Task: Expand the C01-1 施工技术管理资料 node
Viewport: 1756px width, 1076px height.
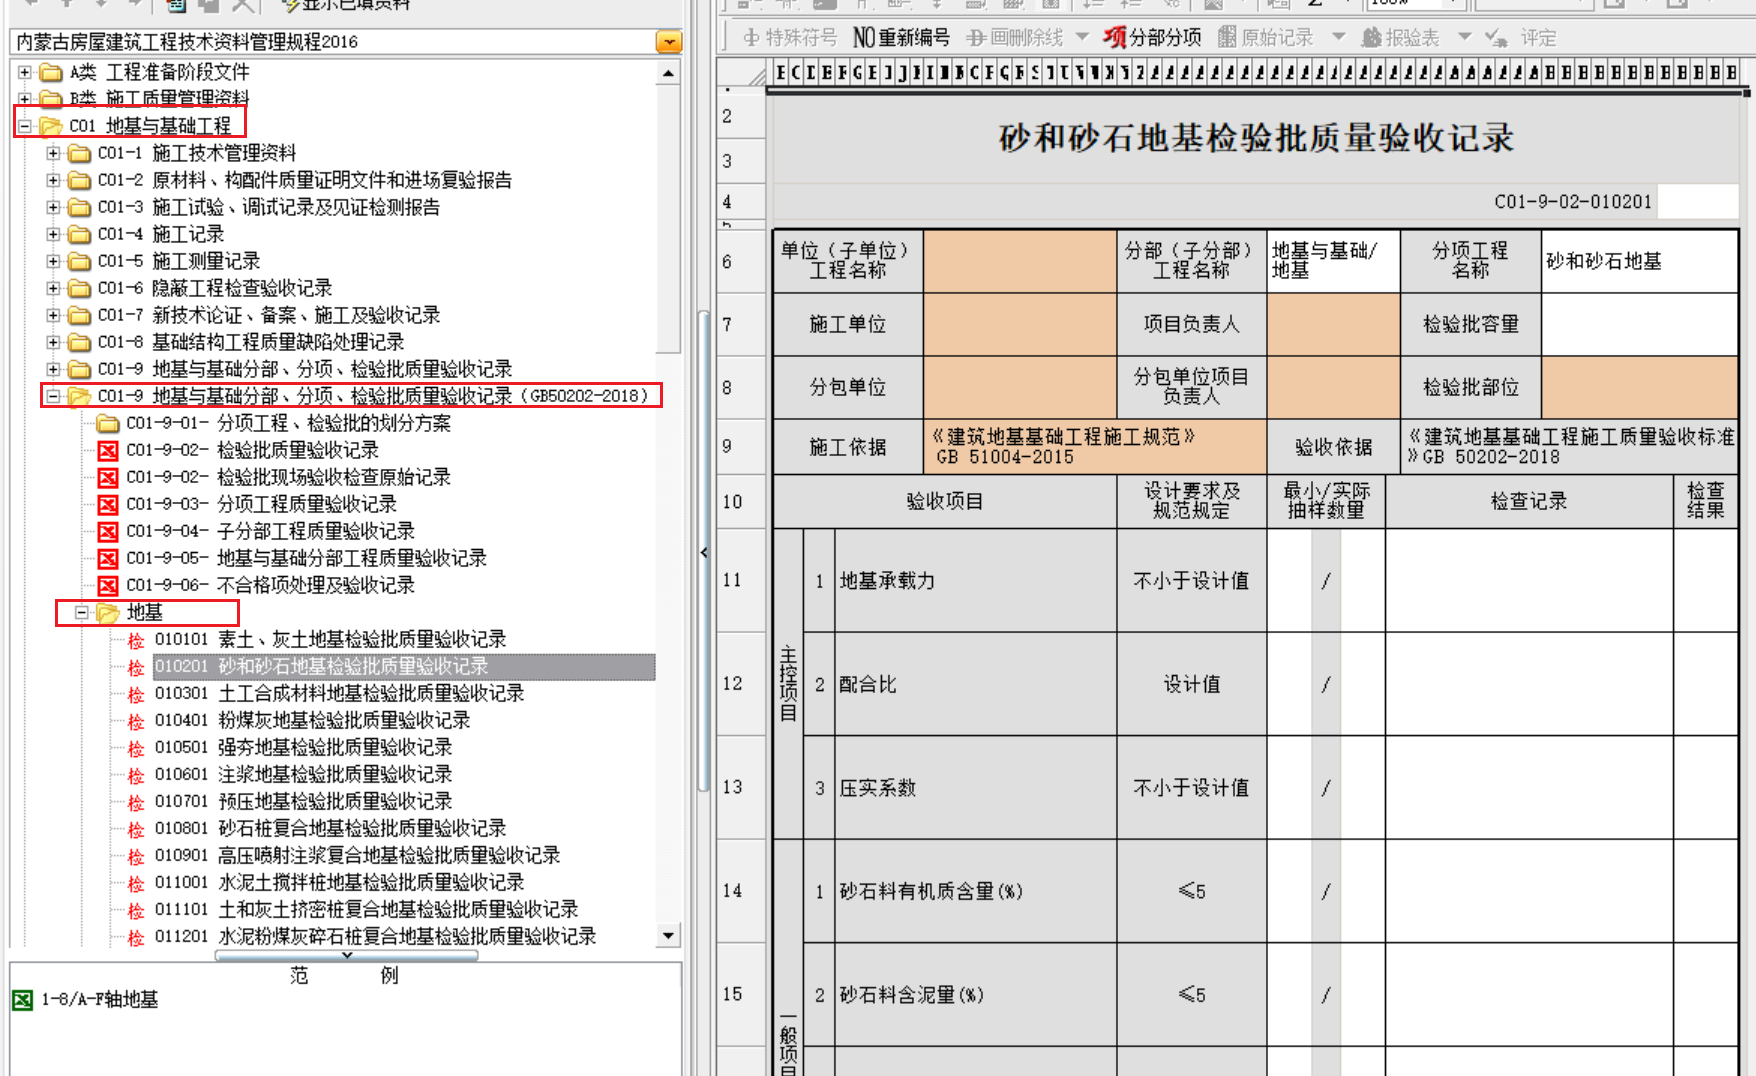Action: pyautogui.click(x=53, y=153)
